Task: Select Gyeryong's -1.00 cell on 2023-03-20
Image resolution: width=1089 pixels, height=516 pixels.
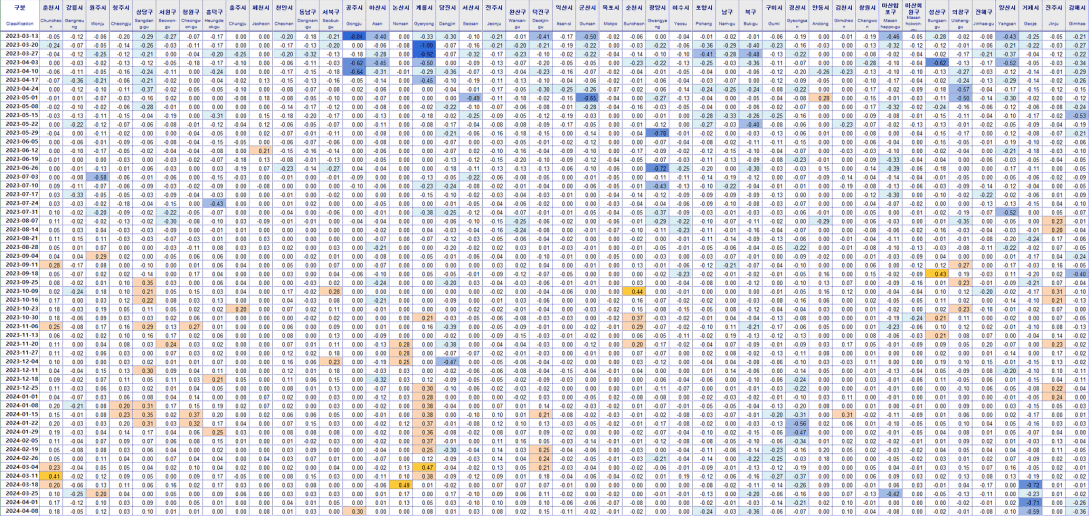Action: [425, 44]
